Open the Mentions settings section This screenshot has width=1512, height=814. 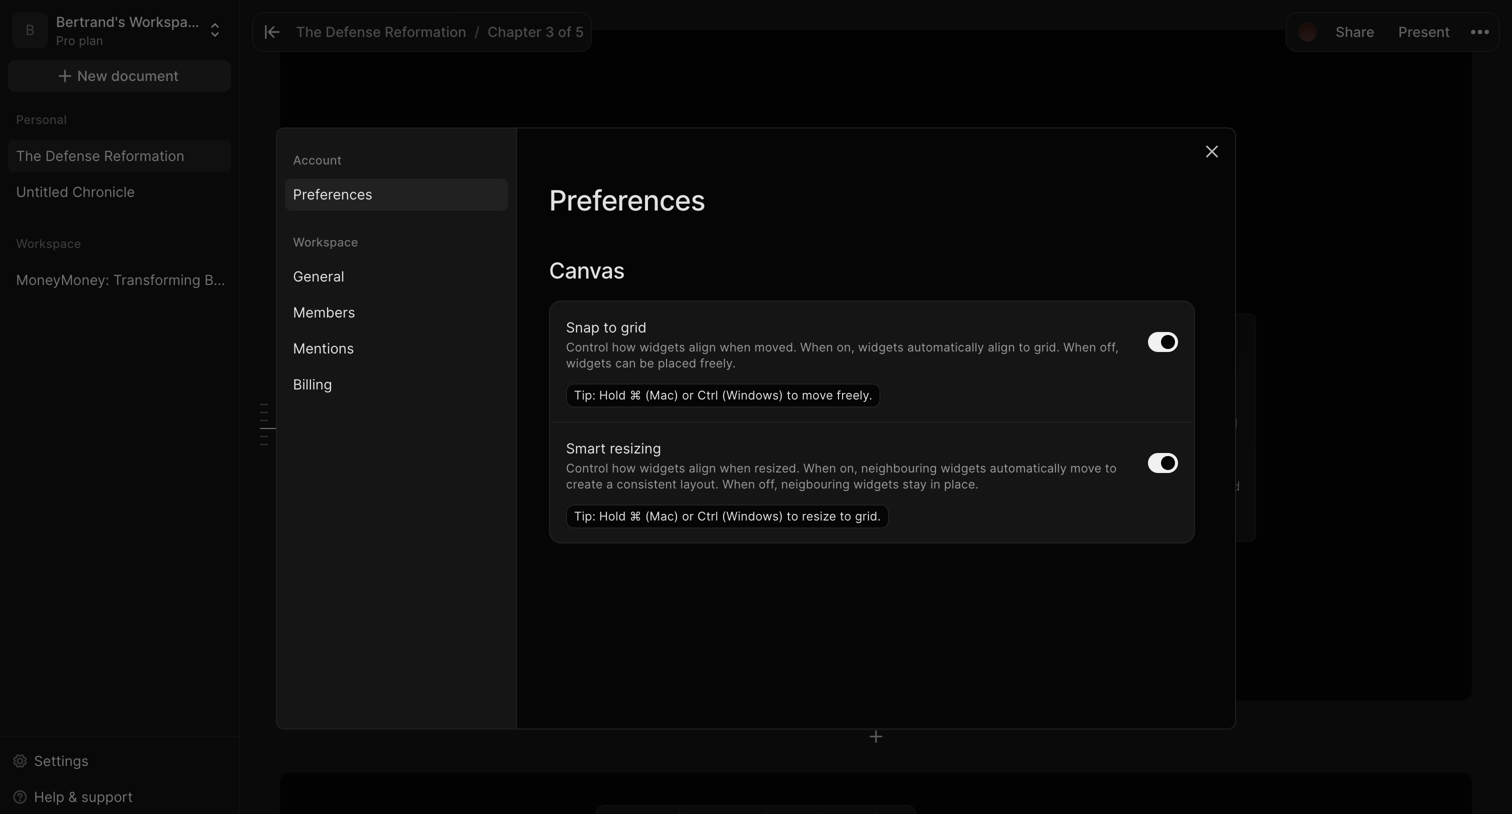pyautogui.click(x=396, y=349)
